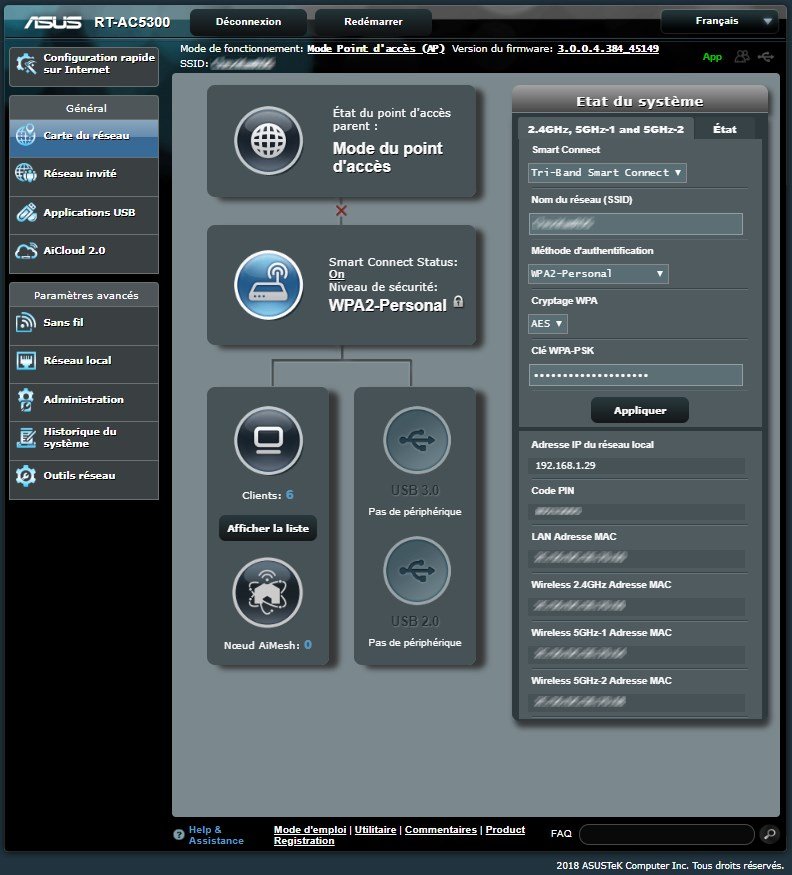Click the Nœud AiMesh count 0
Viewport: 792px width, 875px height.
click(308, 645)
